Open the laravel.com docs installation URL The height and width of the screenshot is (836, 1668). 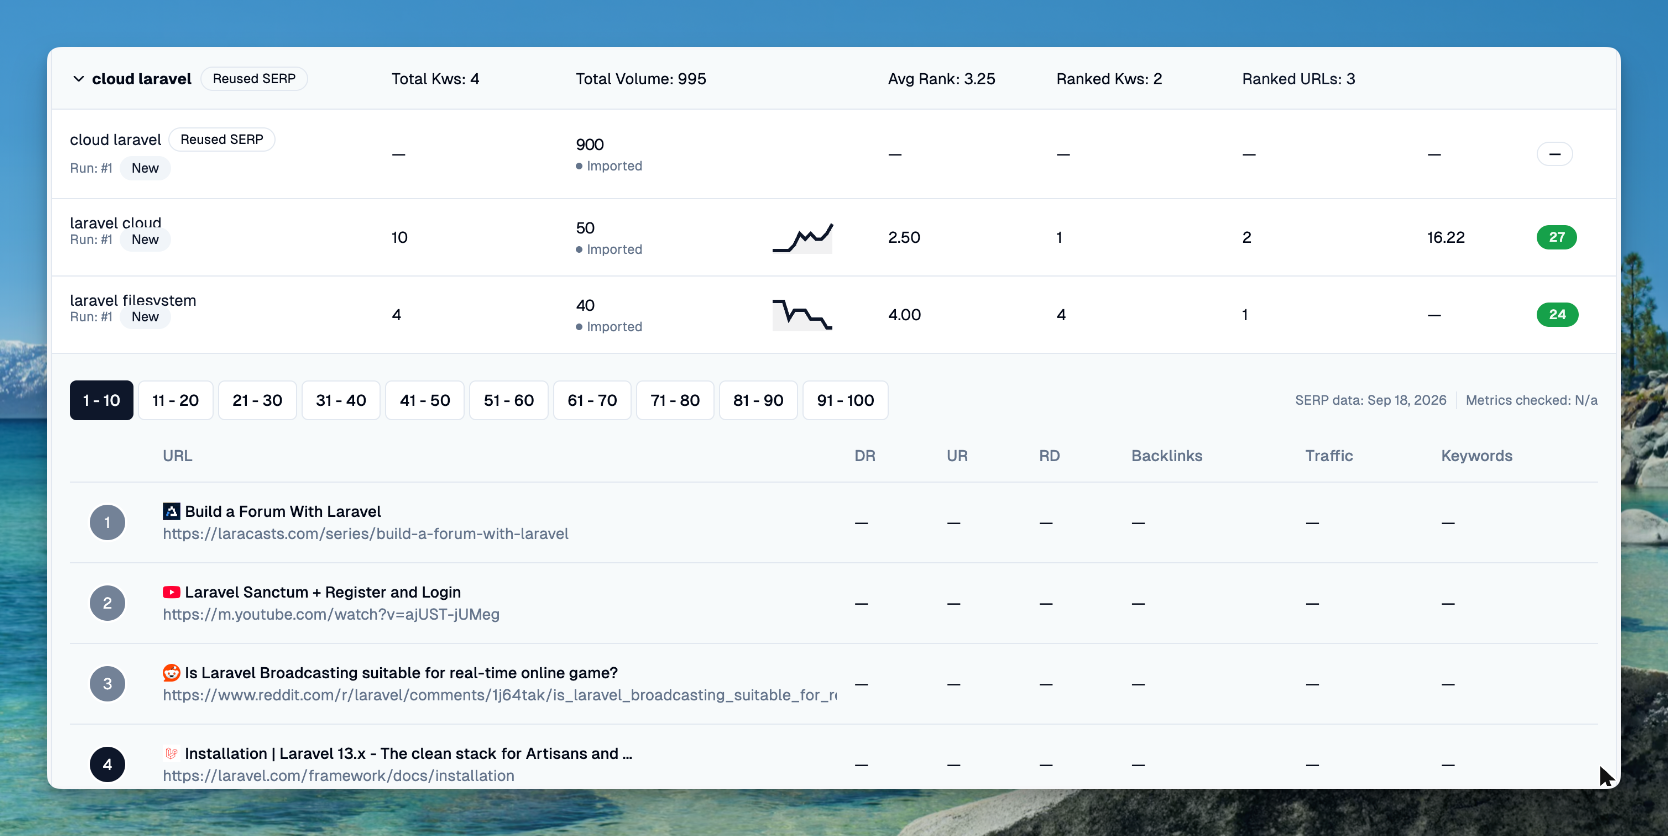click(339, 776)
